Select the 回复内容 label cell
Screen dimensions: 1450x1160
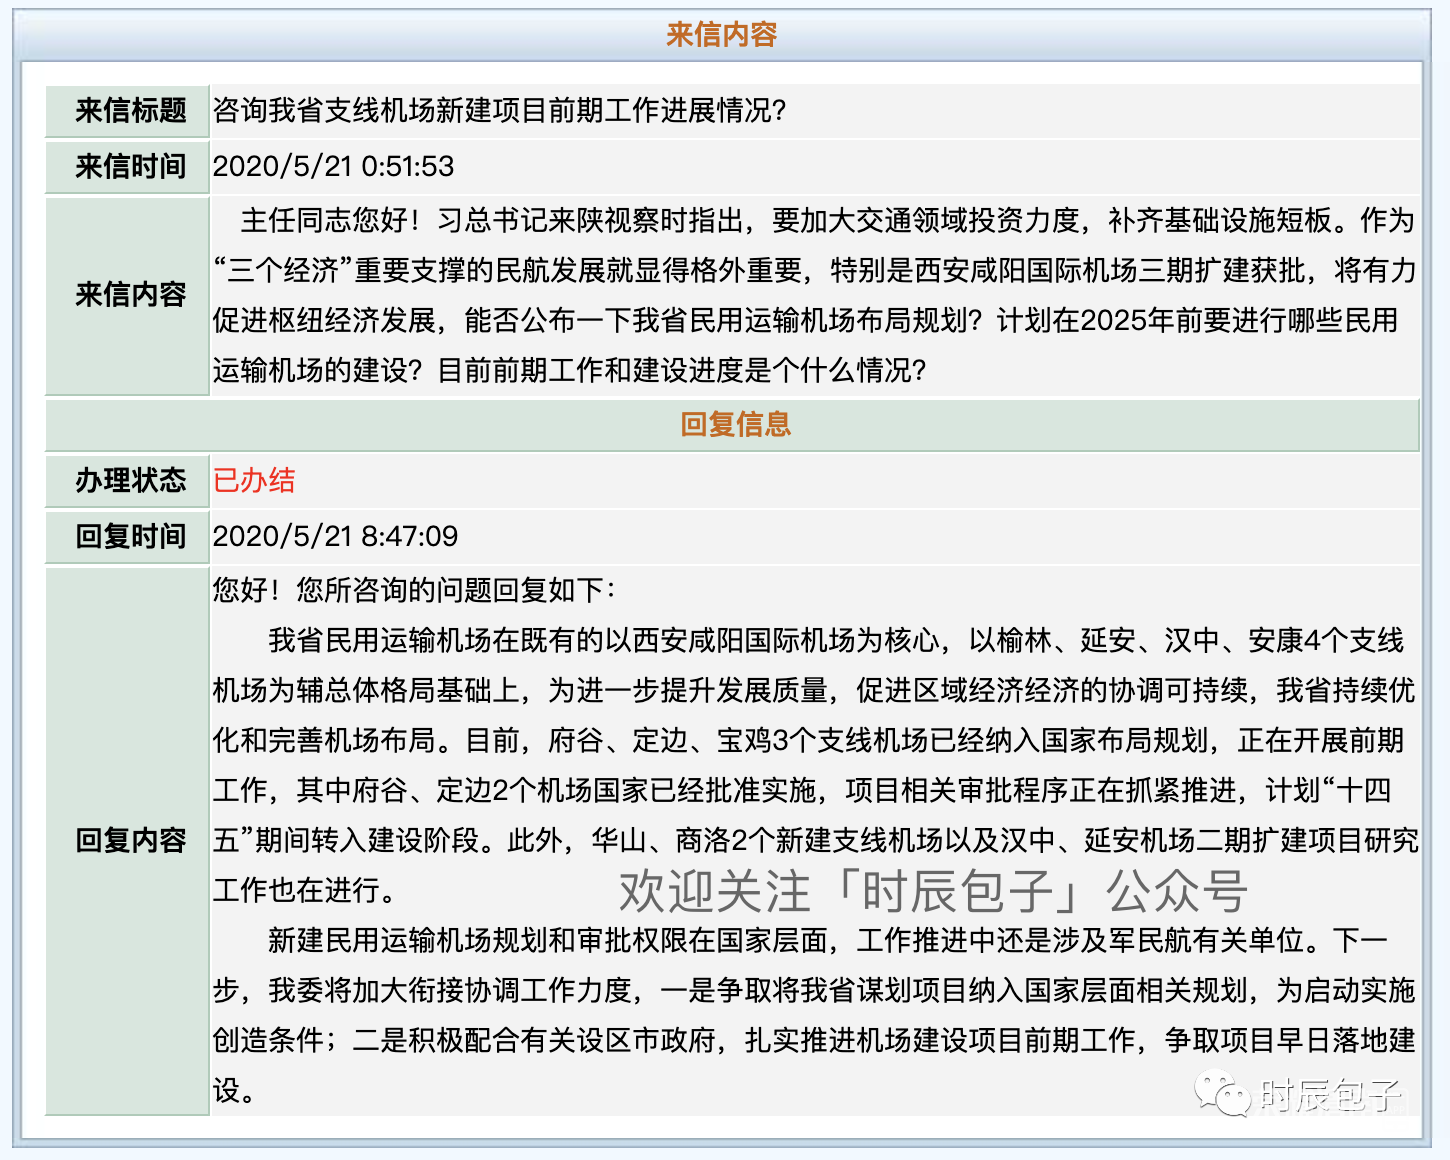(130, 840)
